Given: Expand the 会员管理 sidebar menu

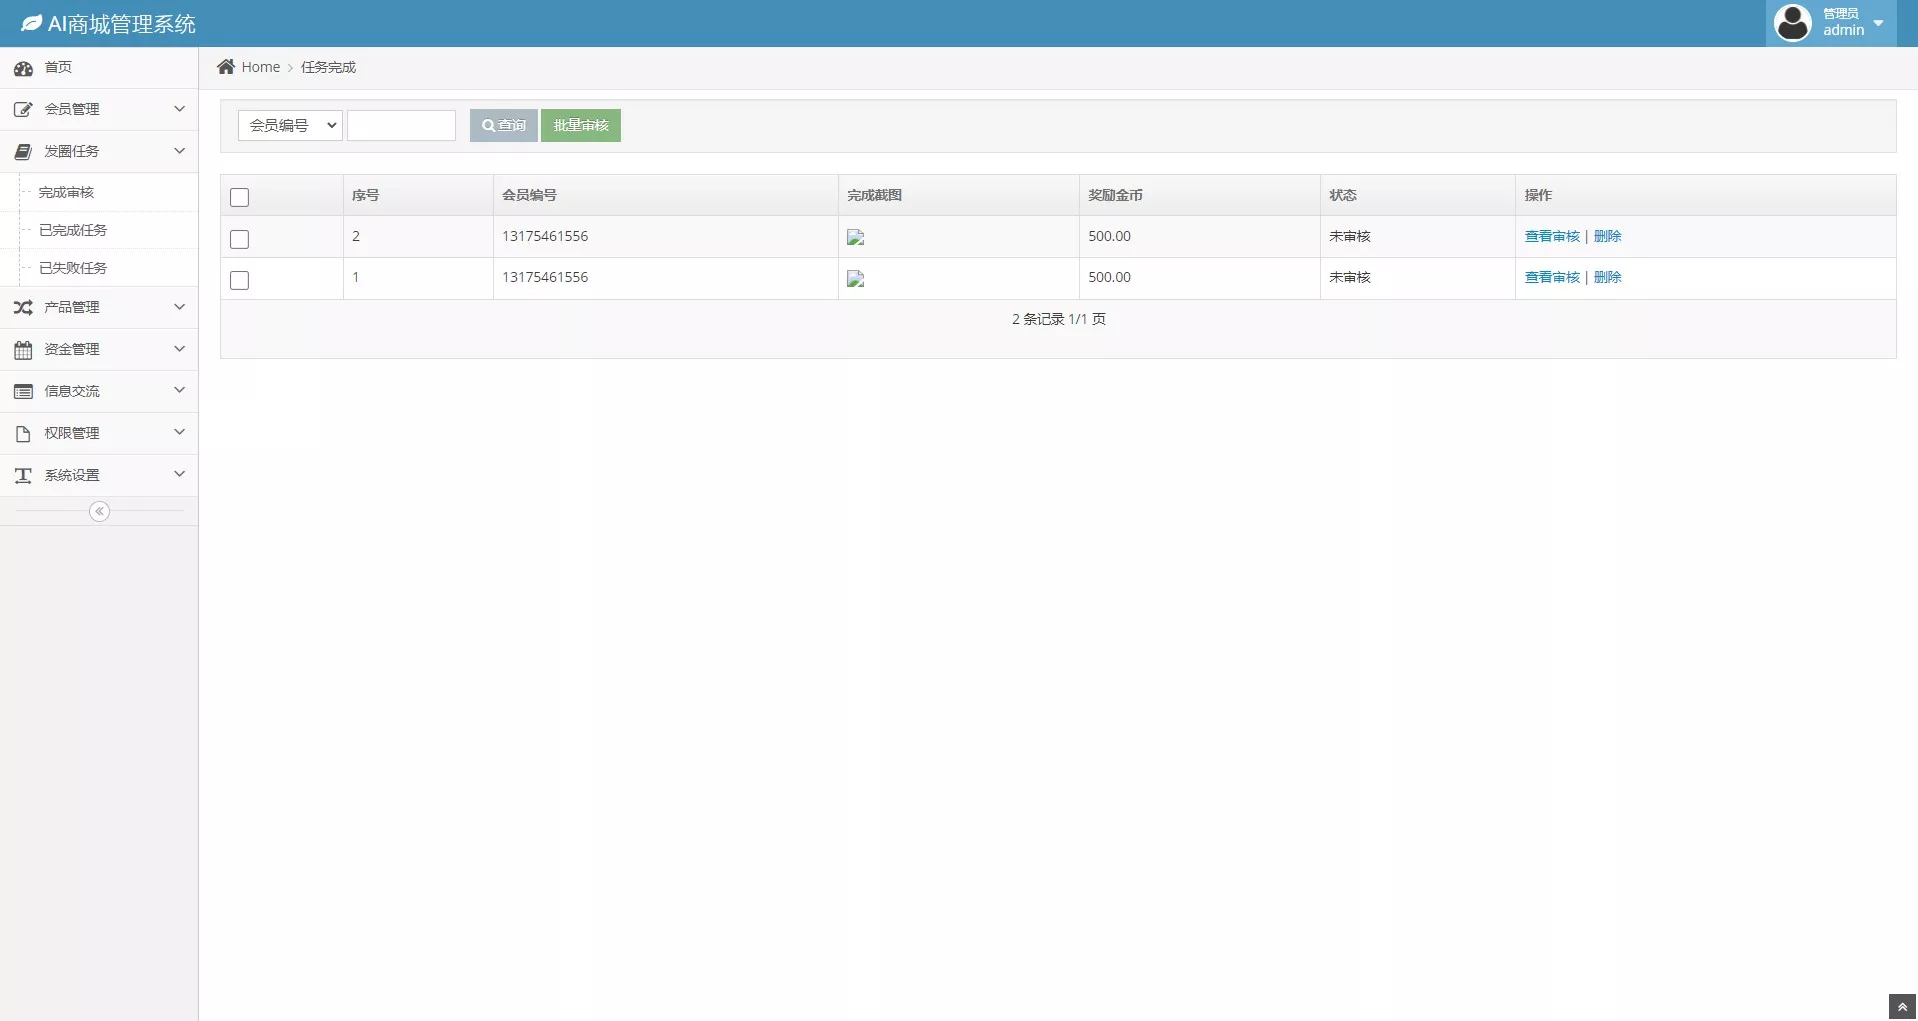Looking at the screenshot, I should click(98, 109).
